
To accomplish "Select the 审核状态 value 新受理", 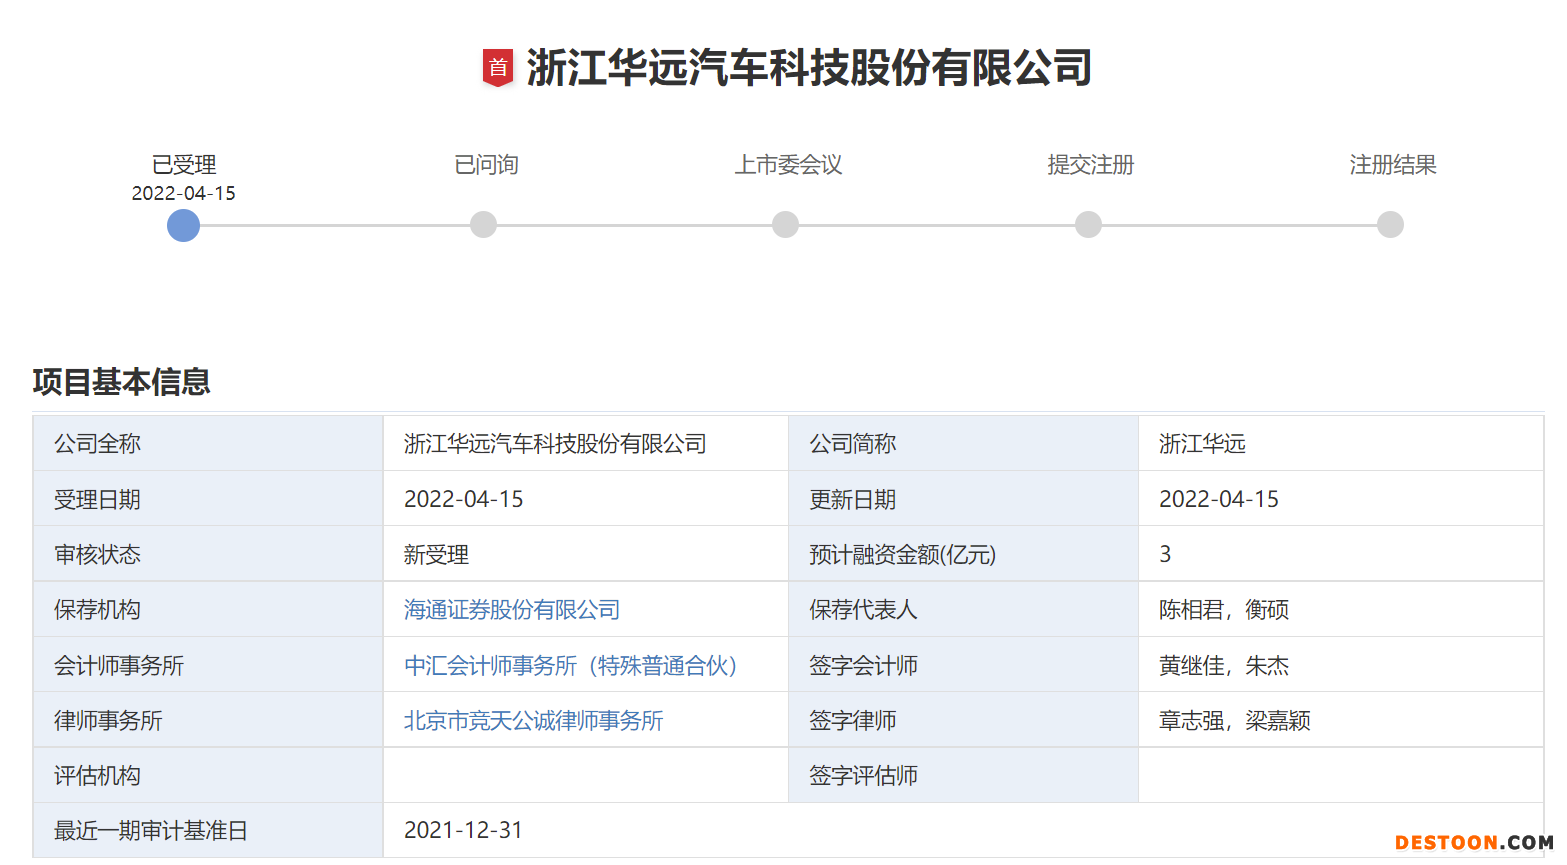I will point(433,554).
